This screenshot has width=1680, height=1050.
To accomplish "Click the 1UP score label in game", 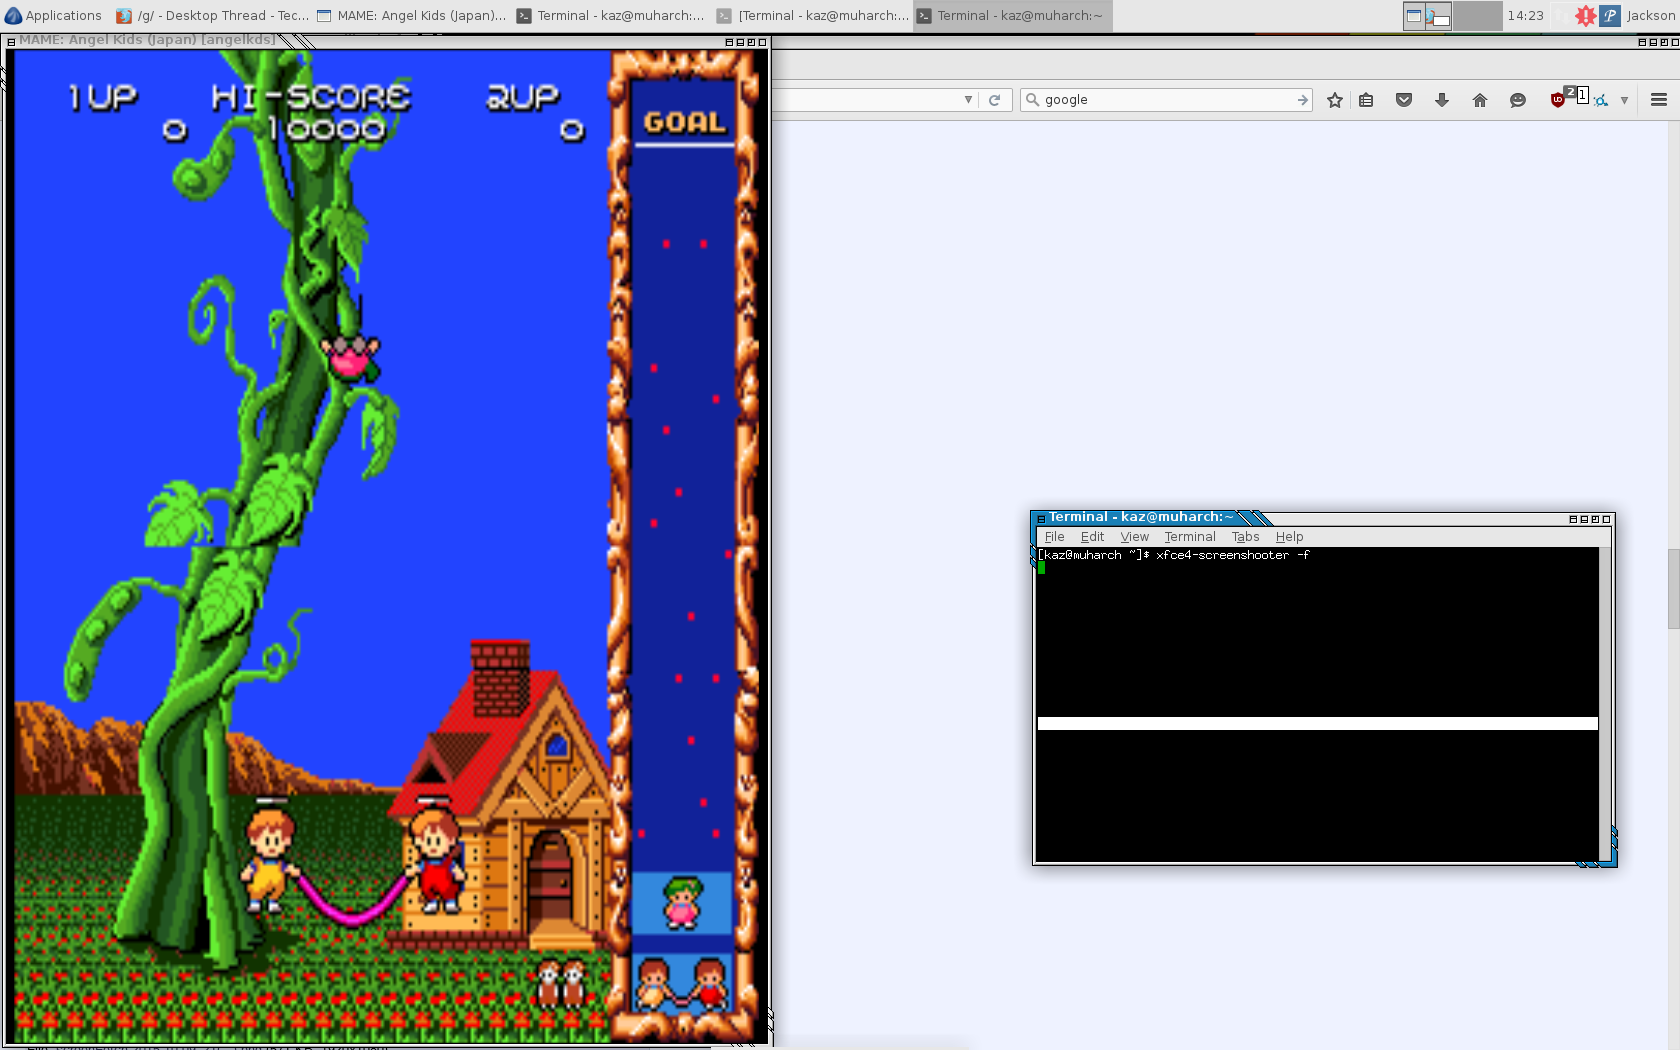I will pos(102,97).
